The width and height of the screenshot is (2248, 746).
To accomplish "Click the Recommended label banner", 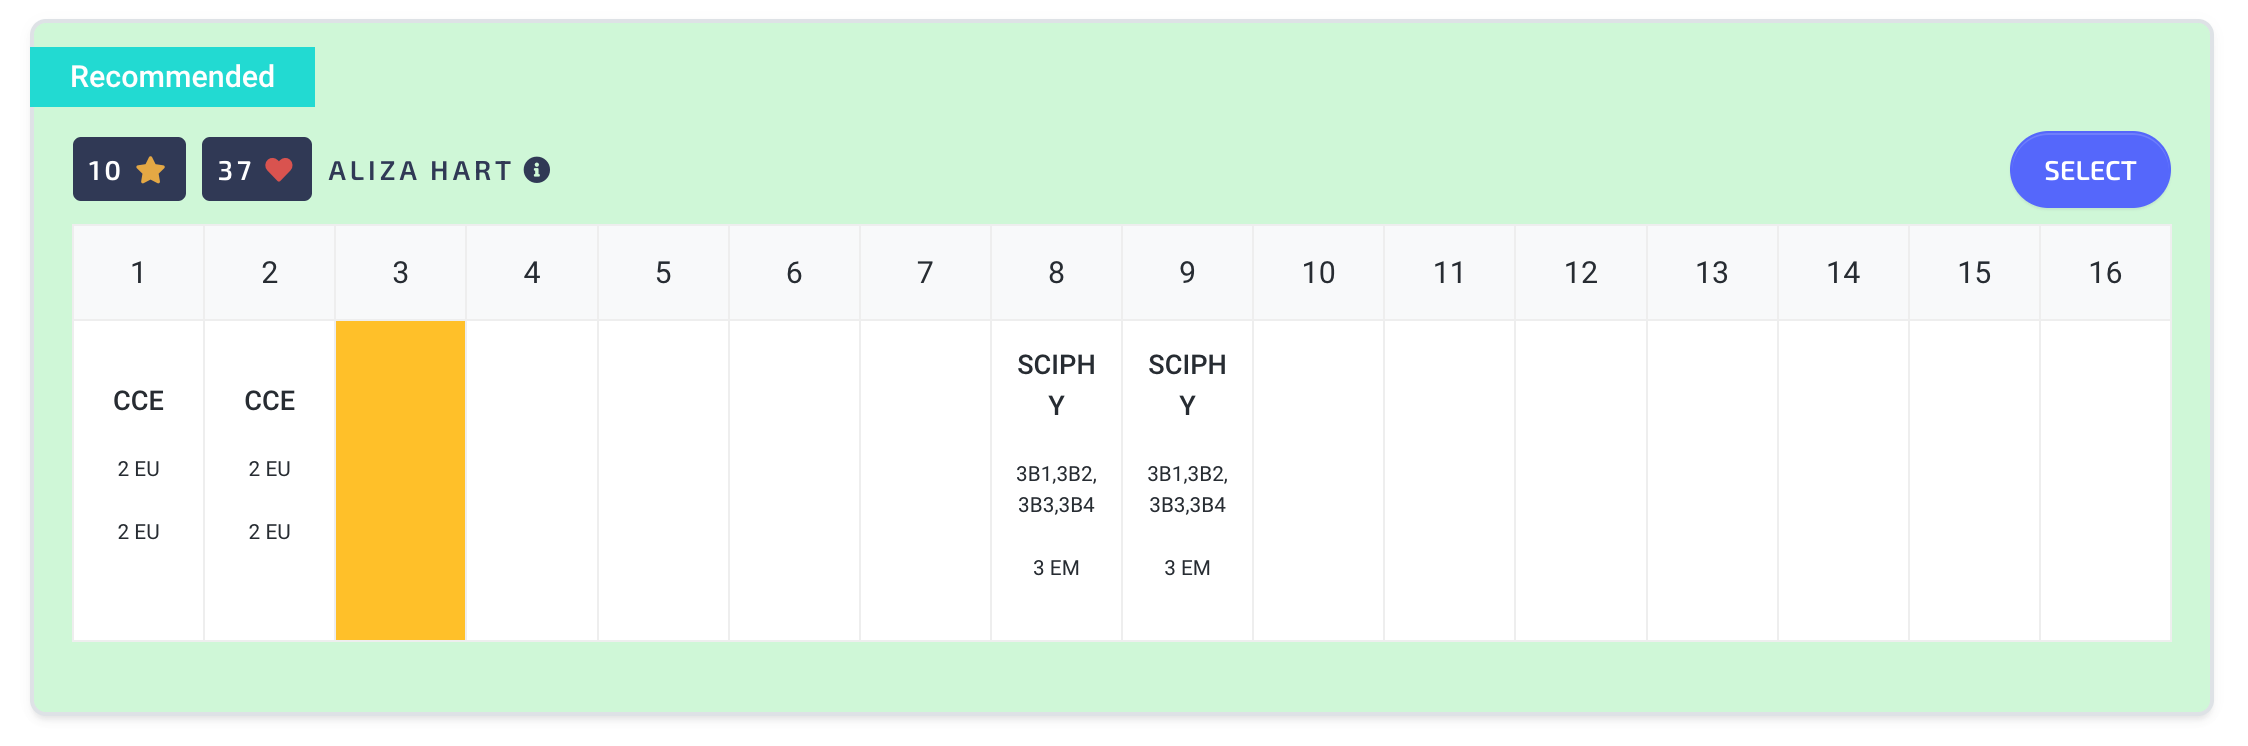I will (x=172, y=77).
